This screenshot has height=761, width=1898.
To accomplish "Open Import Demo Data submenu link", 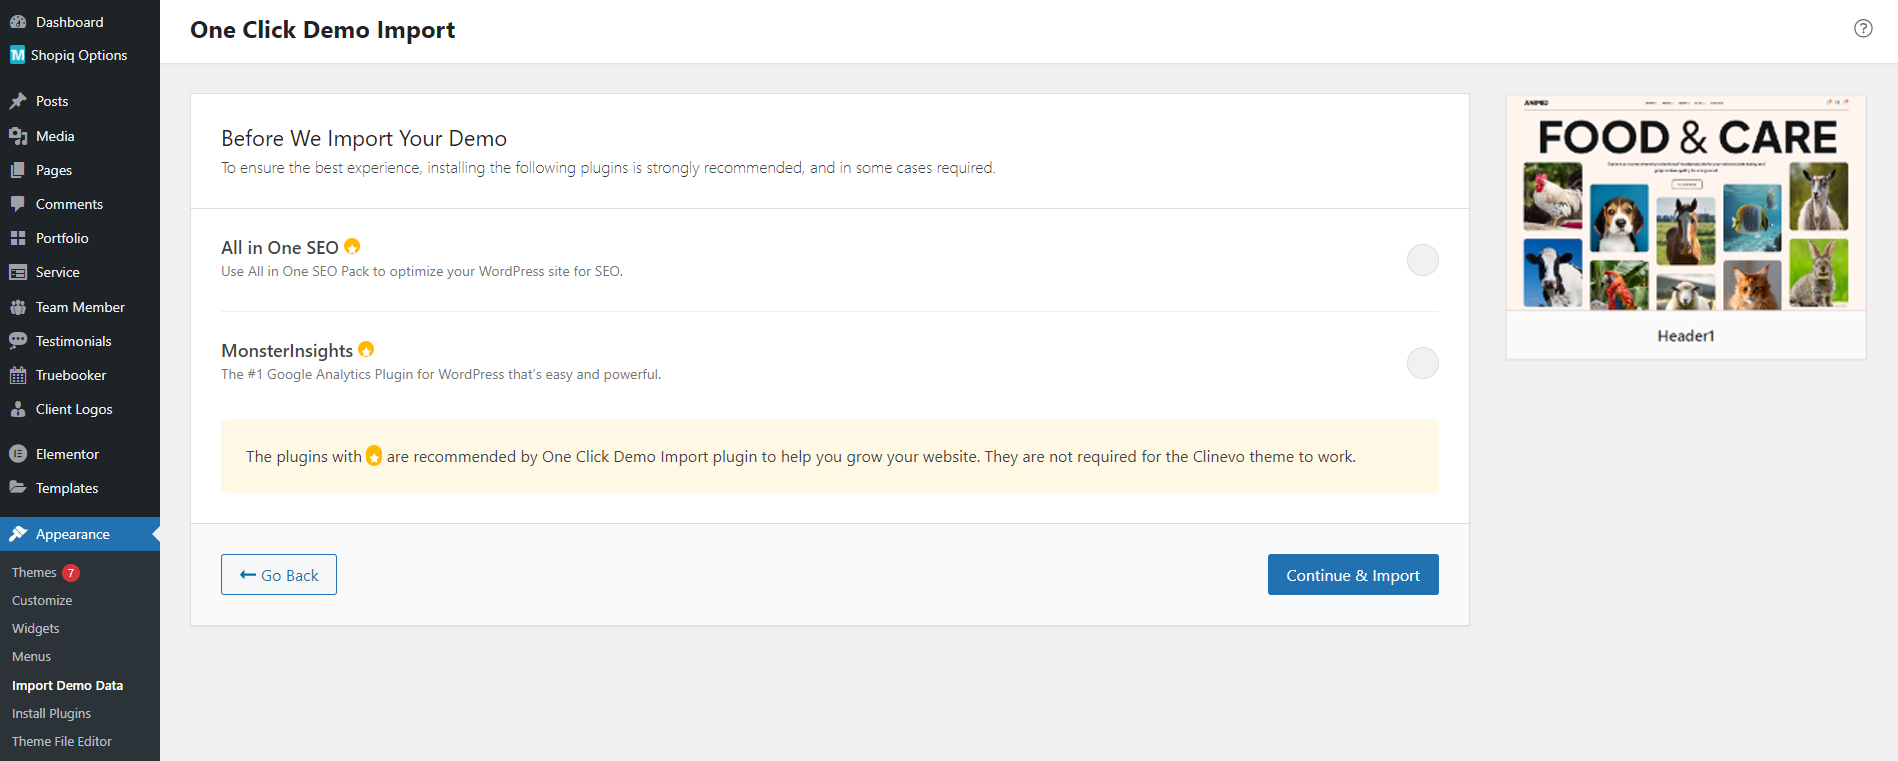I will click(67, 686).
